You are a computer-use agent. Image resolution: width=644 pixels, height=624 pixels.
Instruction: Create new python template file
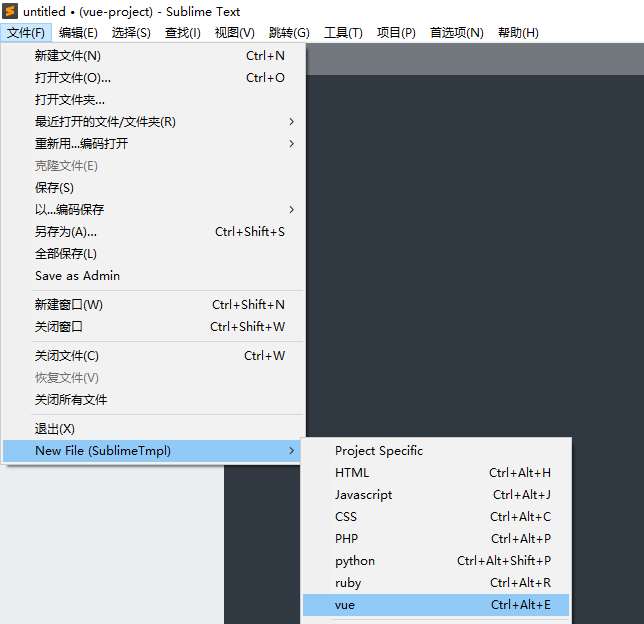tap(436, 561)
